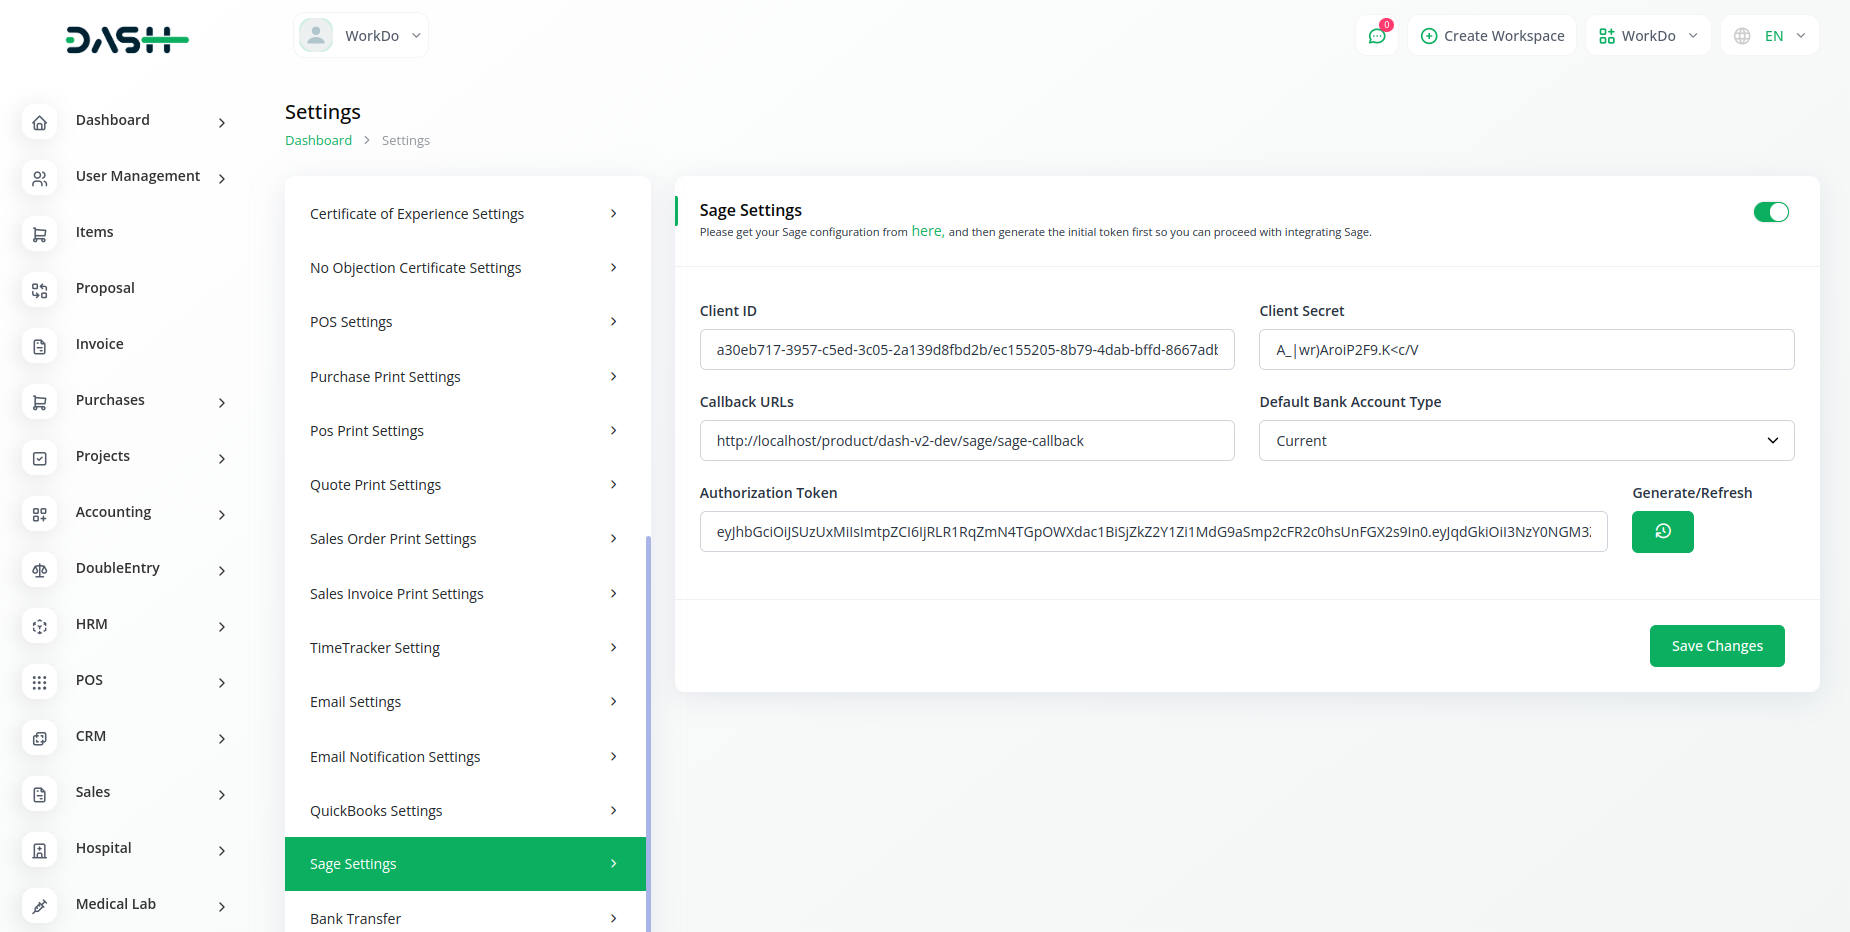This screenshot has width=1850, height=932.
Task: Disable the Sage Settings toggle switch
Action: [x=1770, y=212]
